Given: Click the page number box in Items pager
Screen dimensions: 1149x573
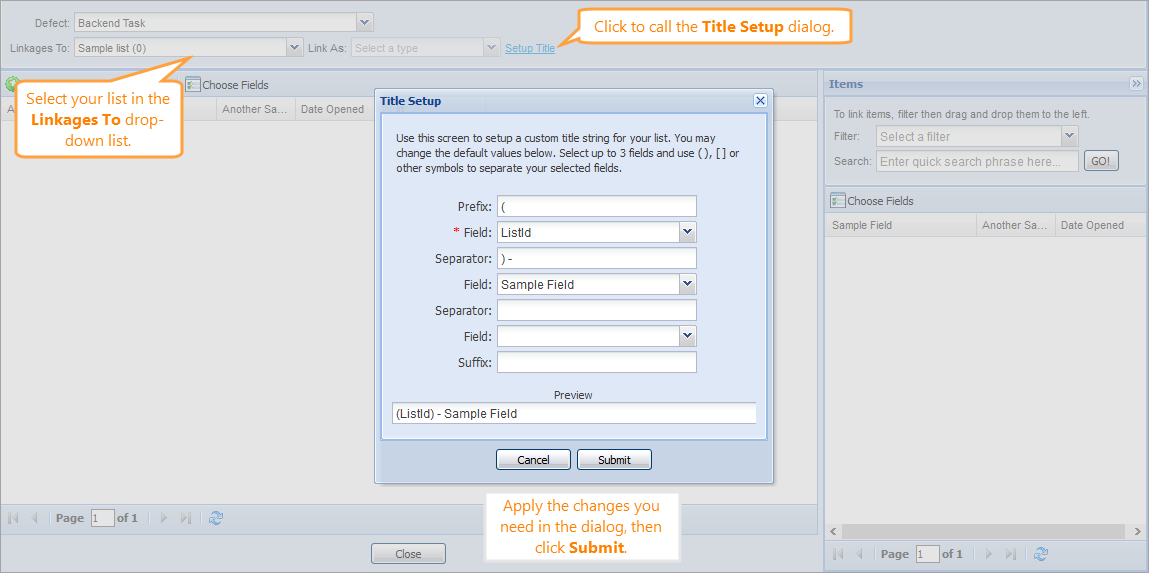Looking at the screenshot, I should [928, 554].
